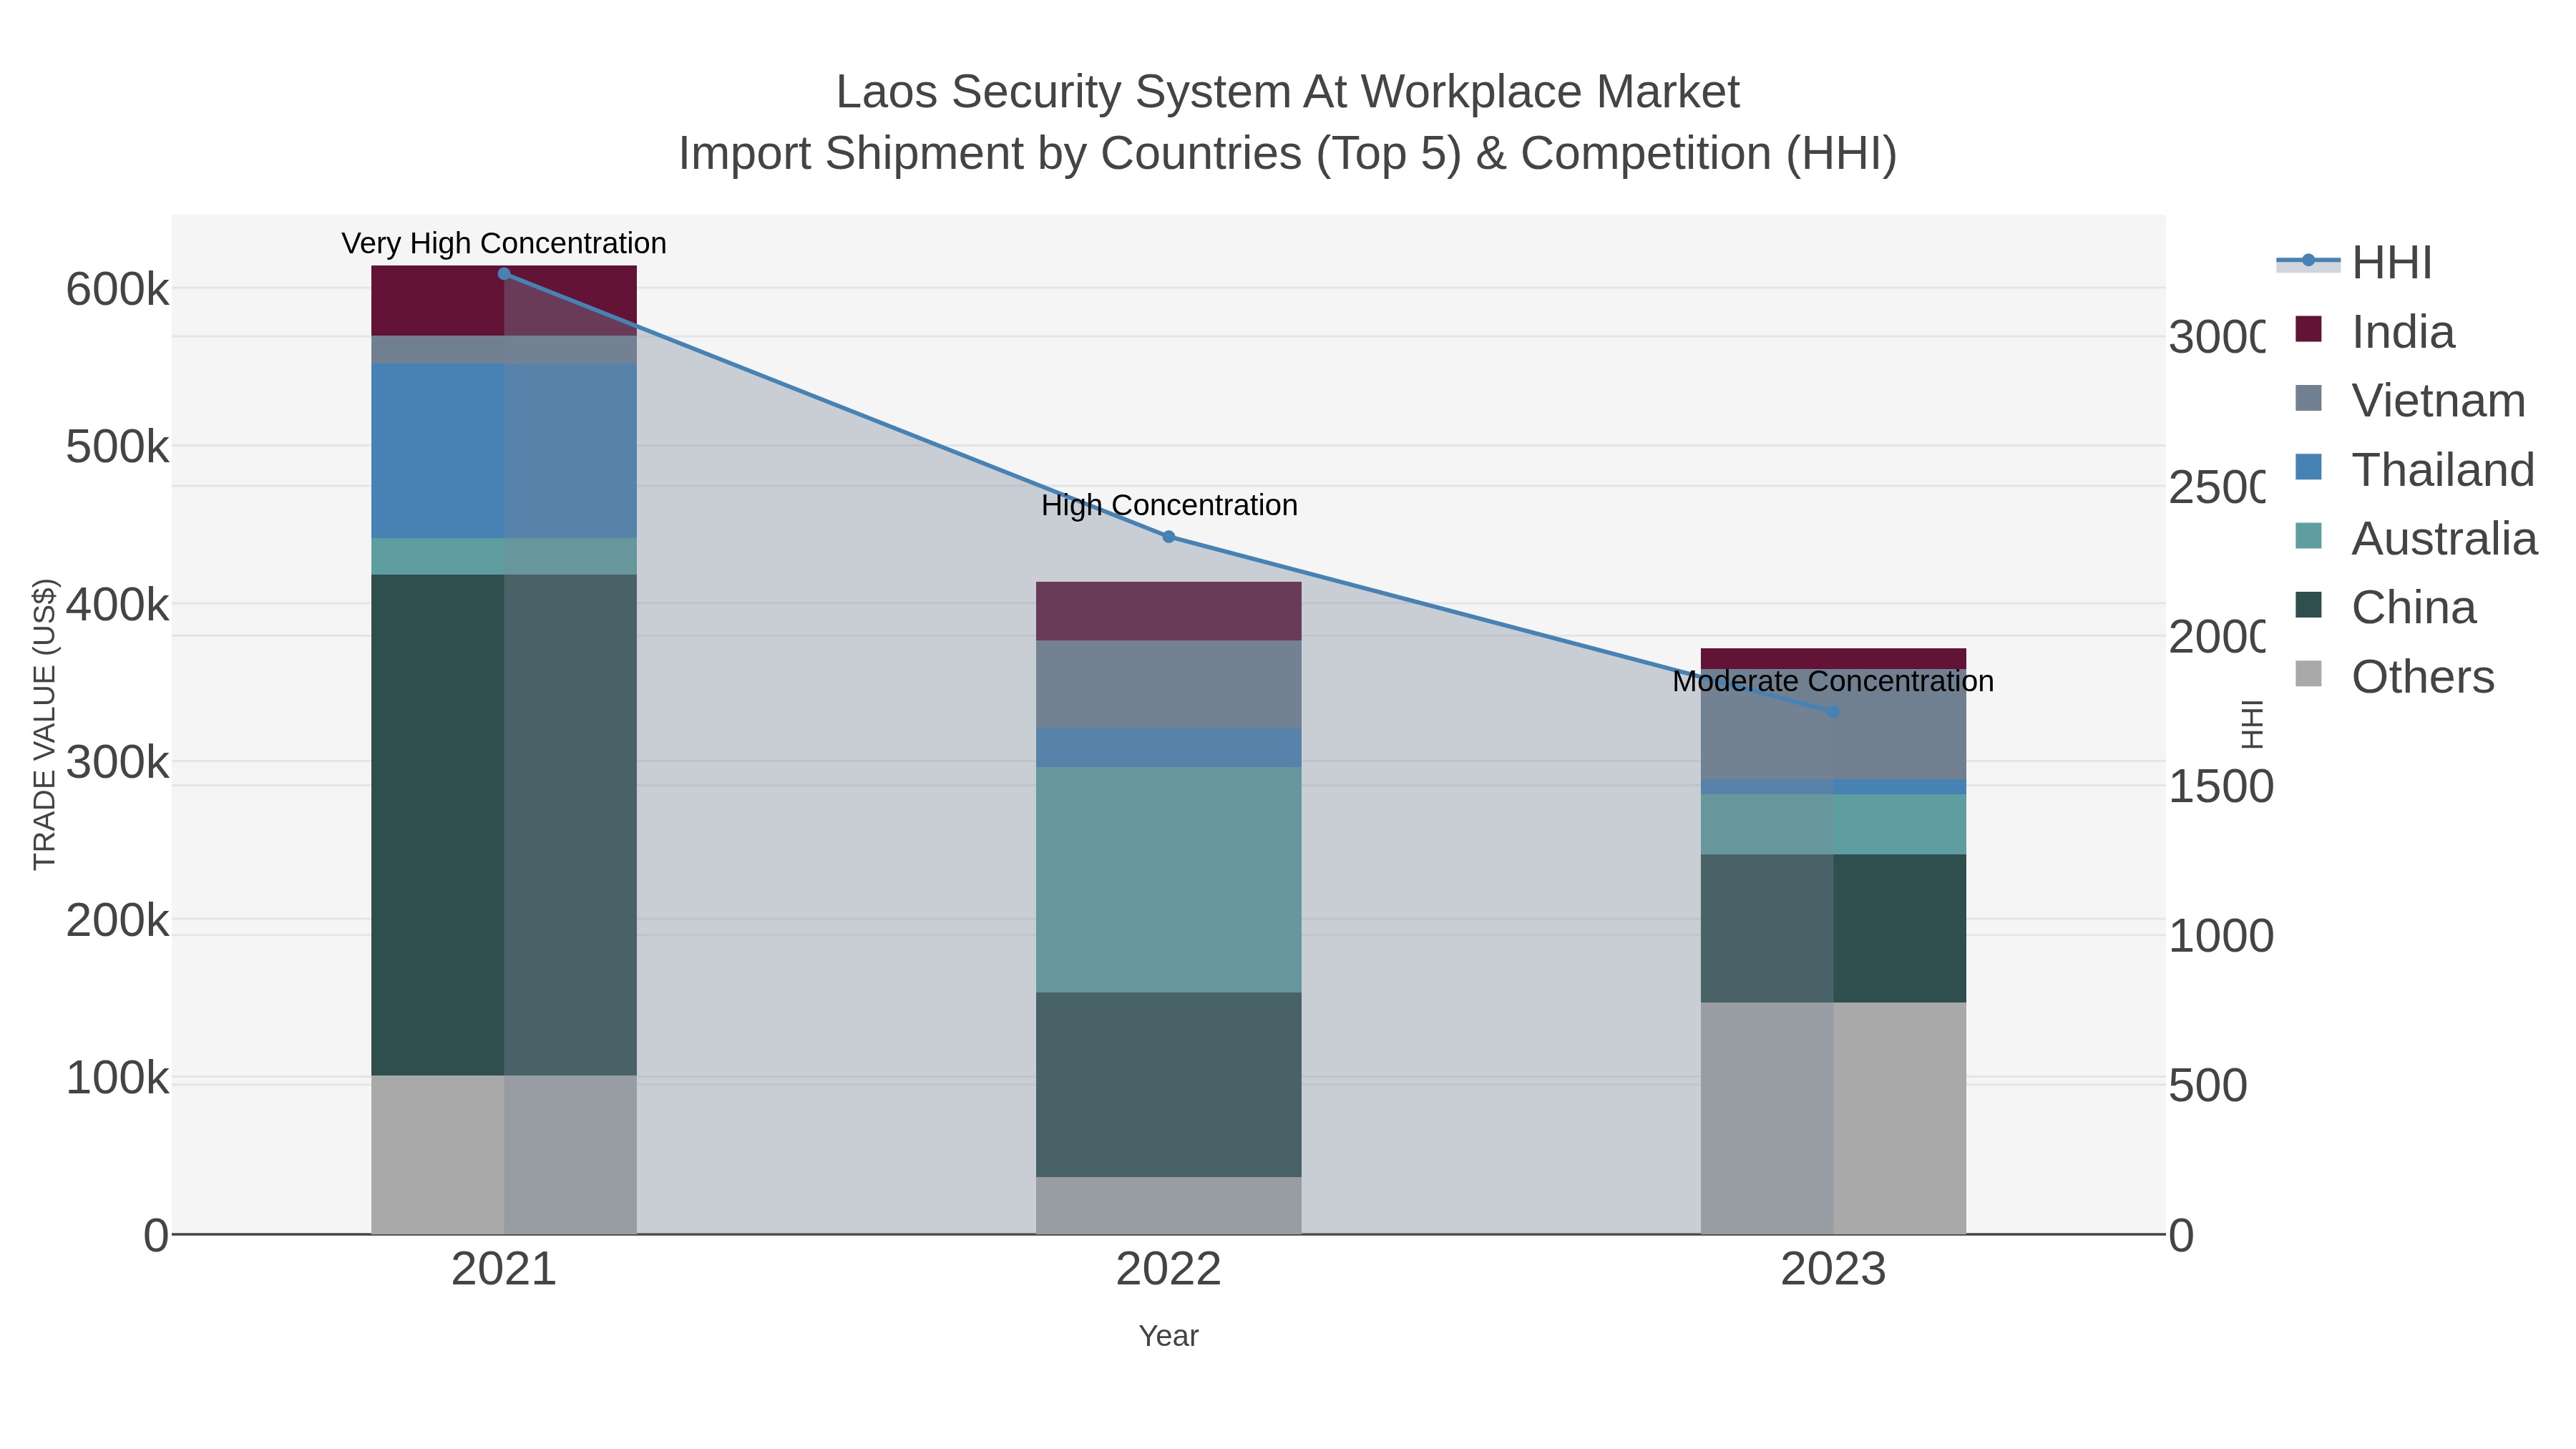Screen dimensions: 2576x1449
Task: Click the 2023 Australia bar segment
Action: pos(1833,825)
